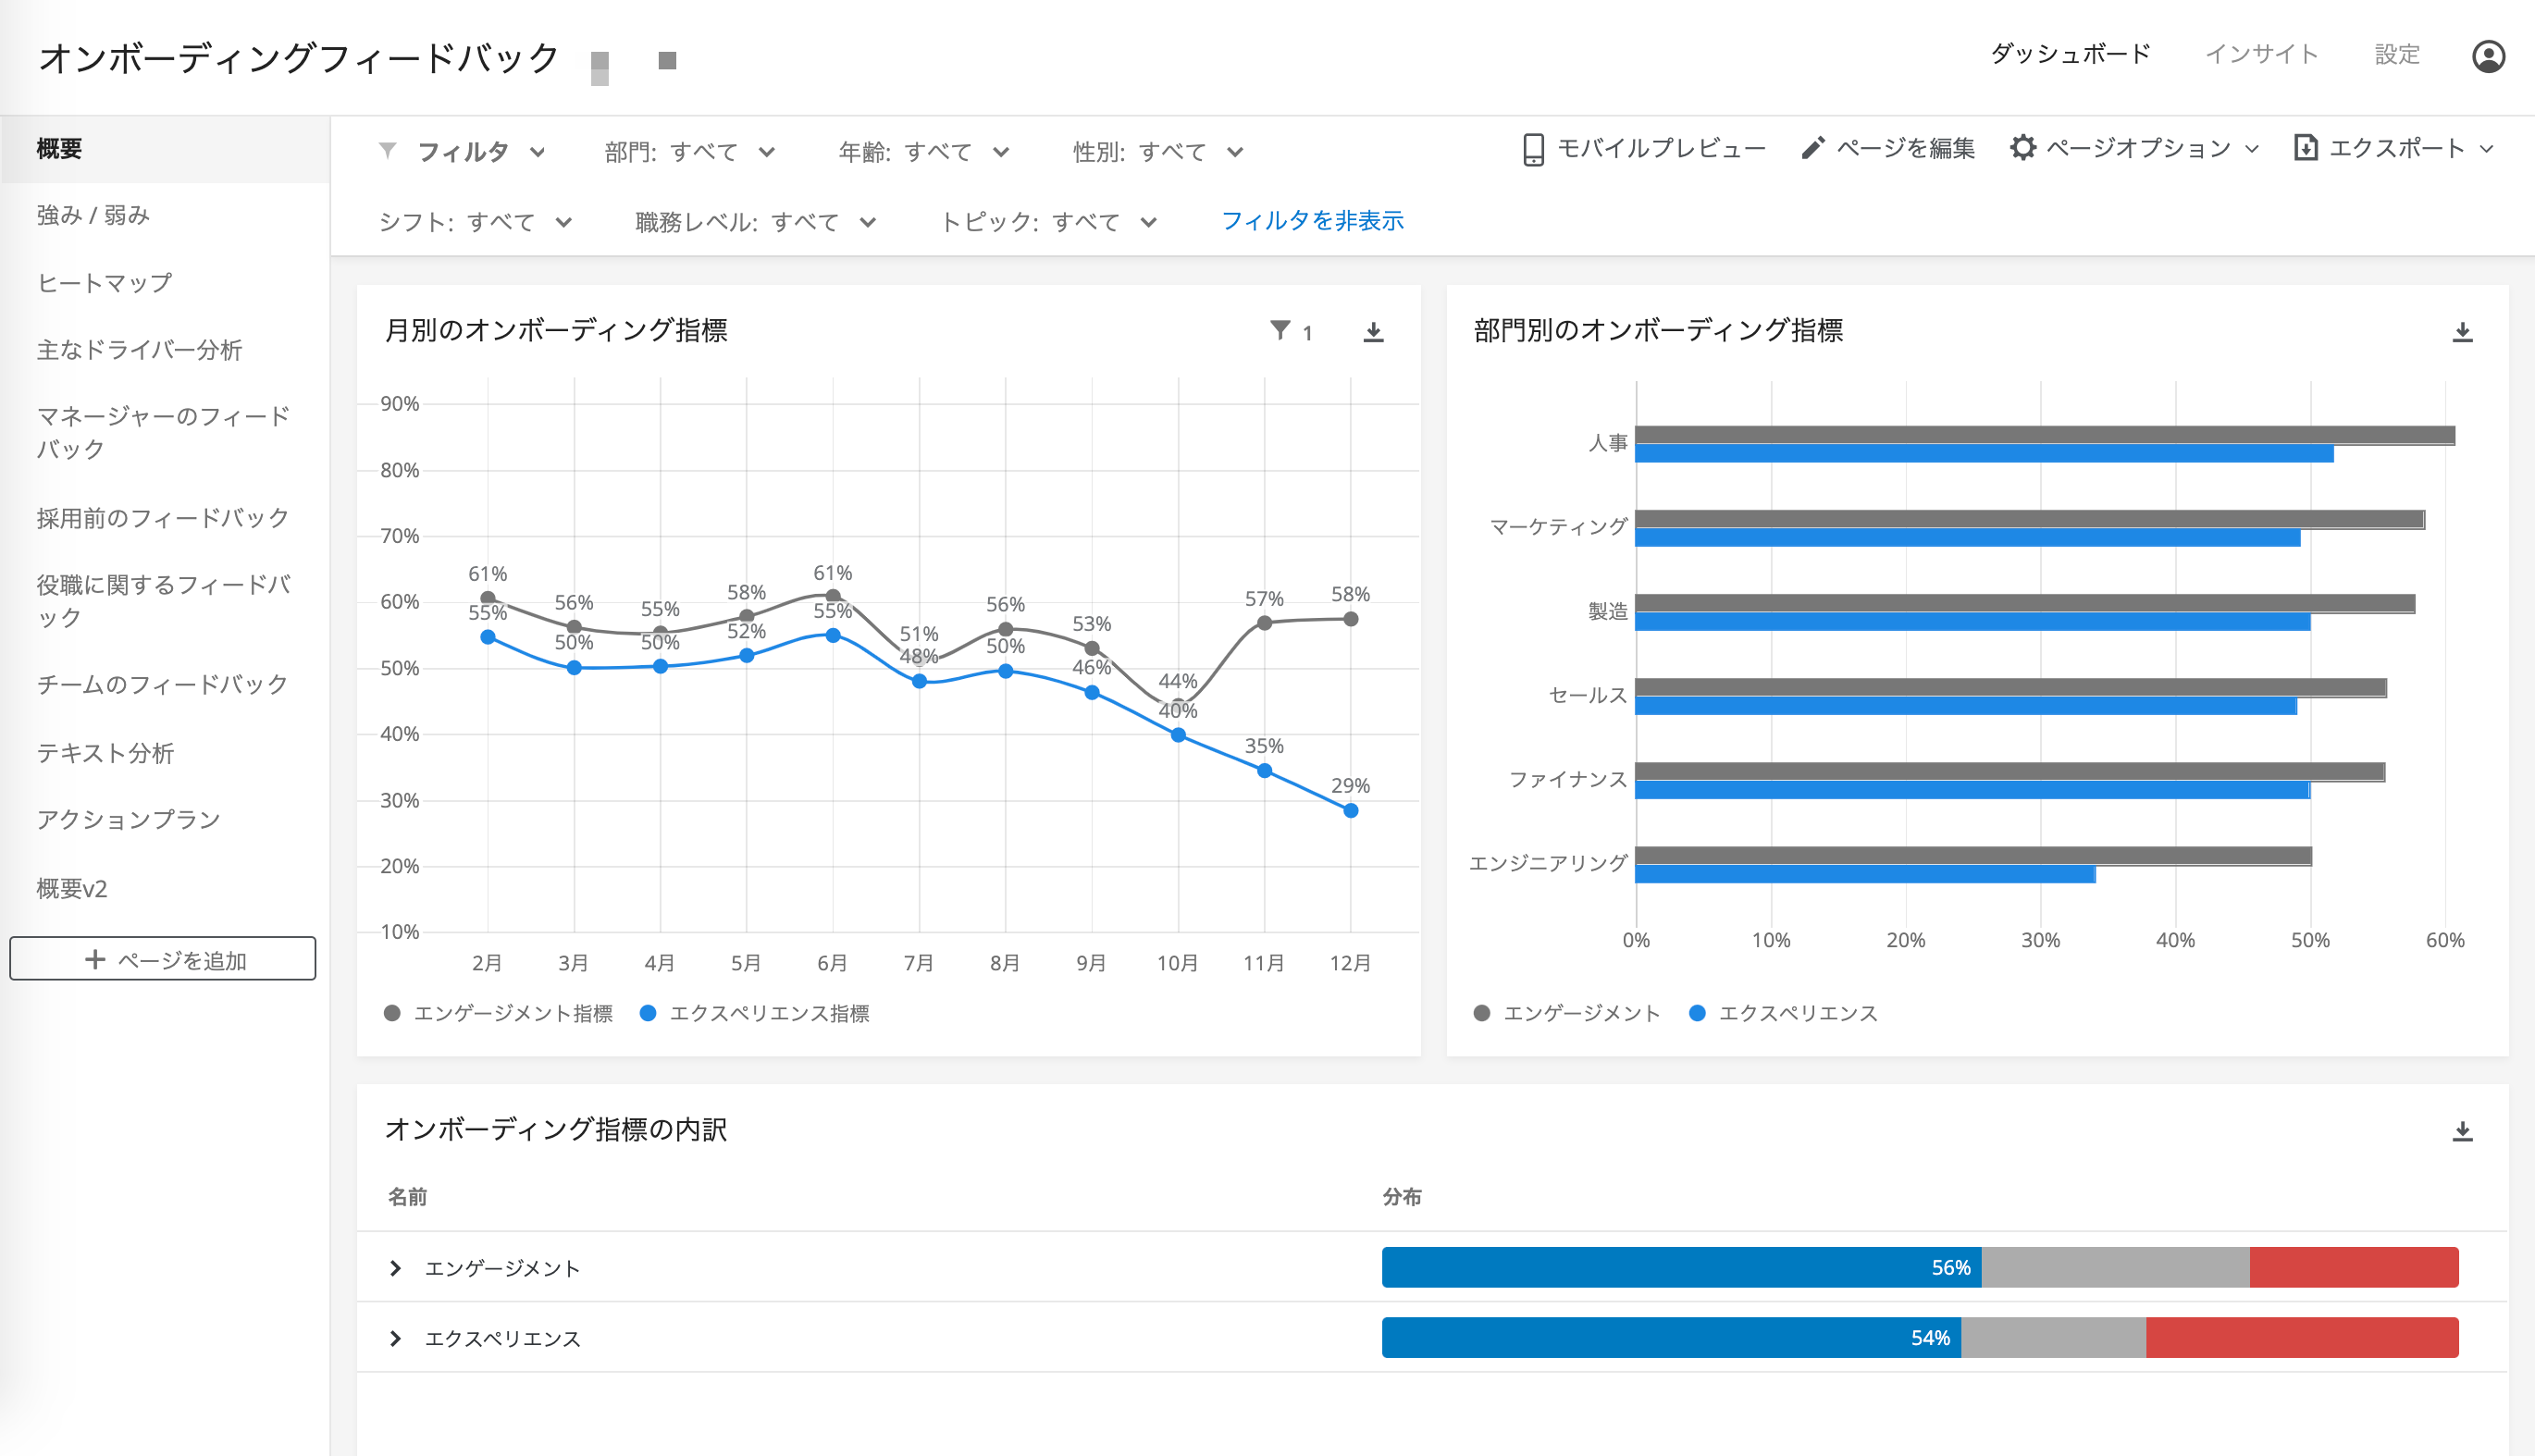The width and height of the screenshot is (2535, 1456).
Task: Open モバイルプレビュー phone icon
Action: (1532, 149)
